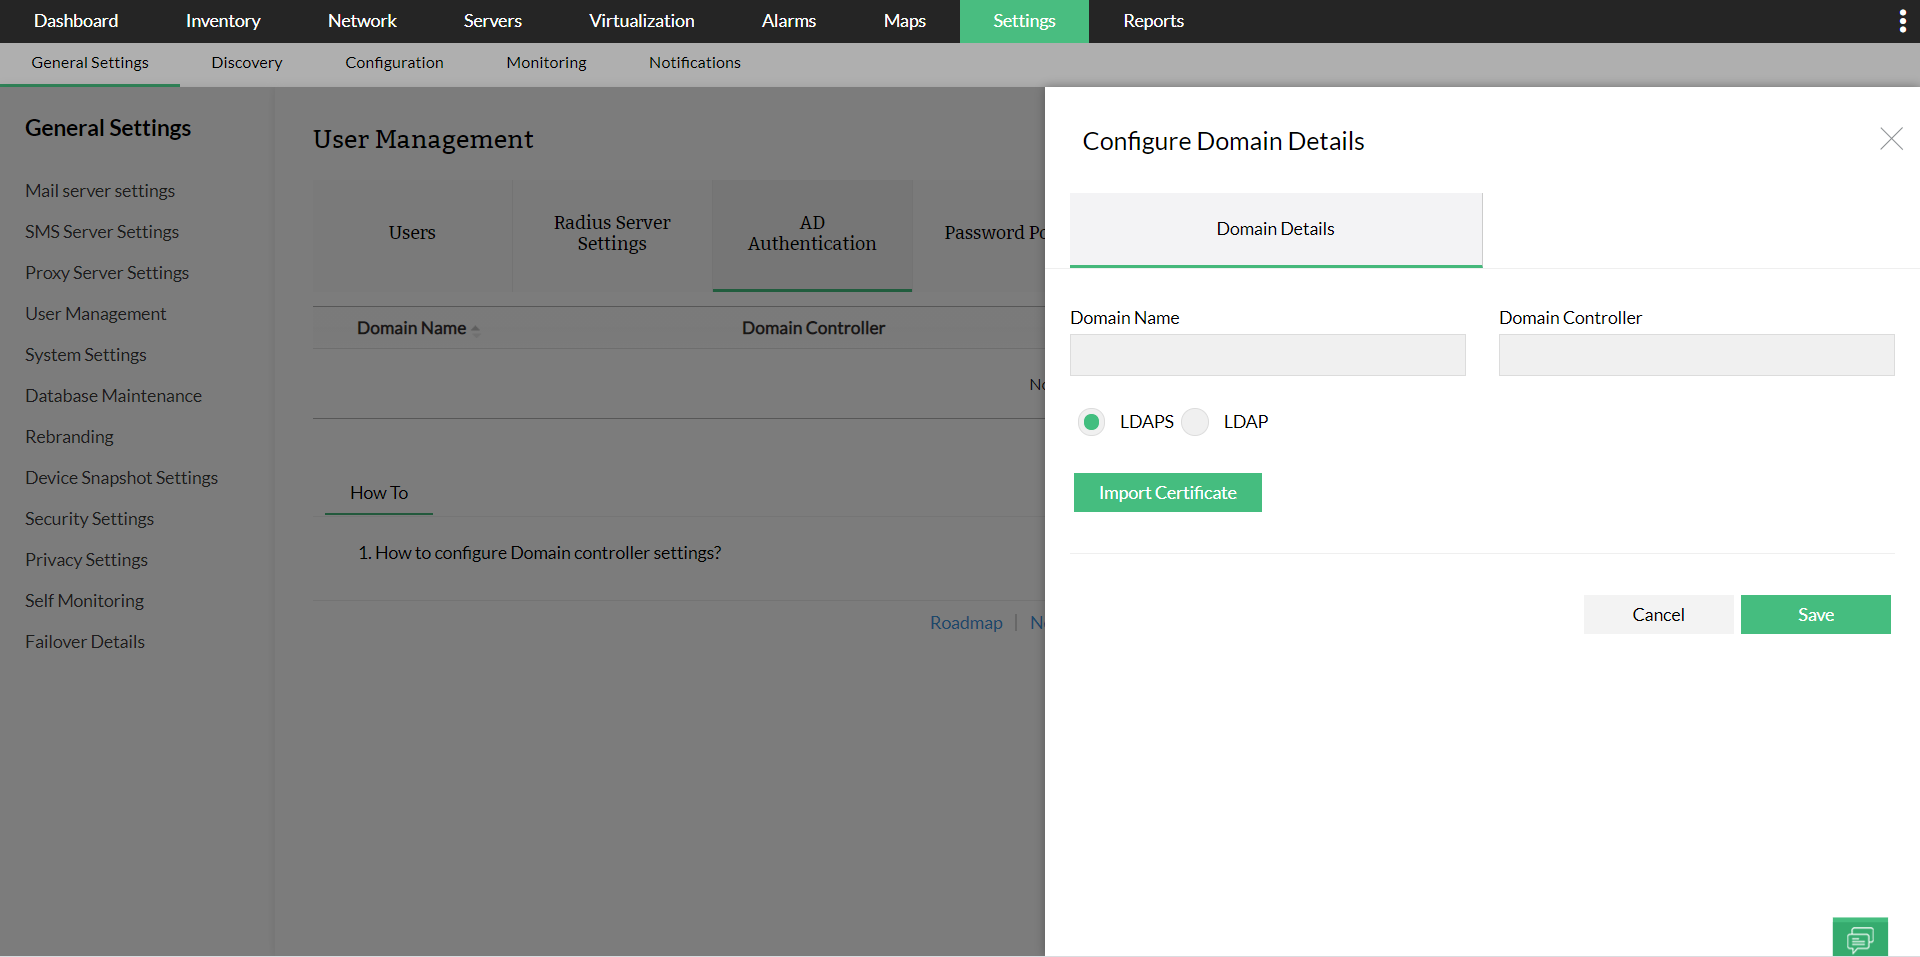1920x957 pixels.
Task: Close the Configure Domain Details panel
Action: pos(1890,139)
